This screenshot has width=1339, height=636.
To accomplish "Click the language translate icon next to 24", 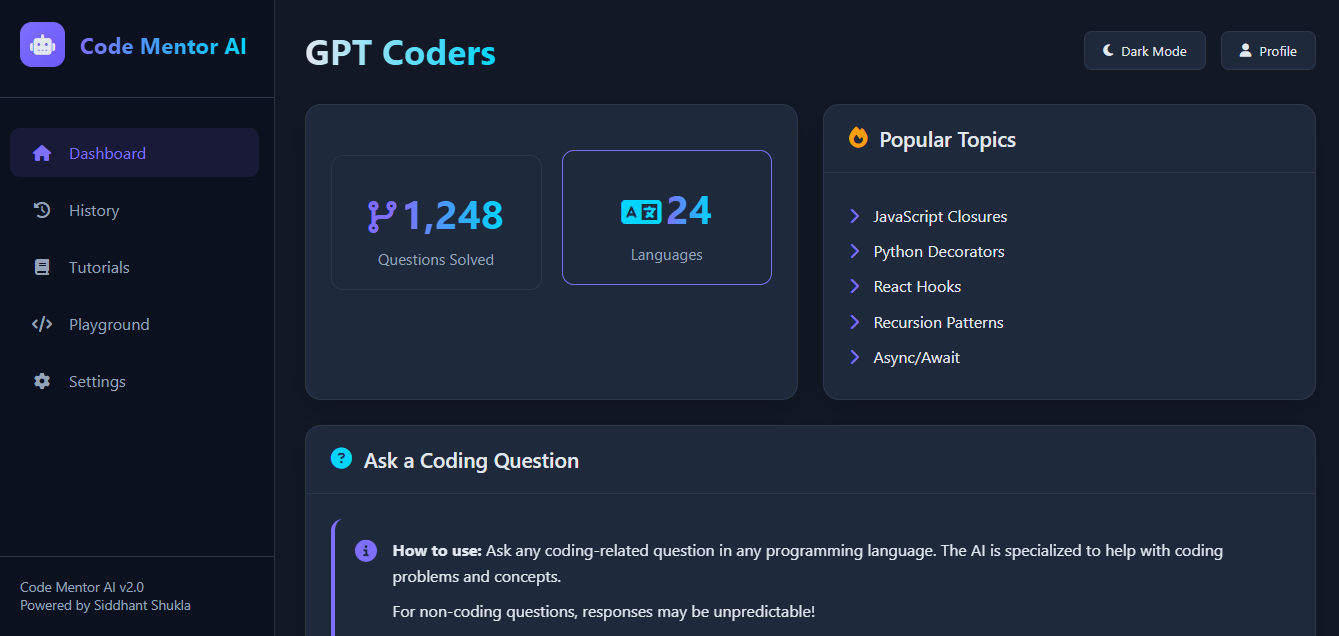I will pos(641,211).
